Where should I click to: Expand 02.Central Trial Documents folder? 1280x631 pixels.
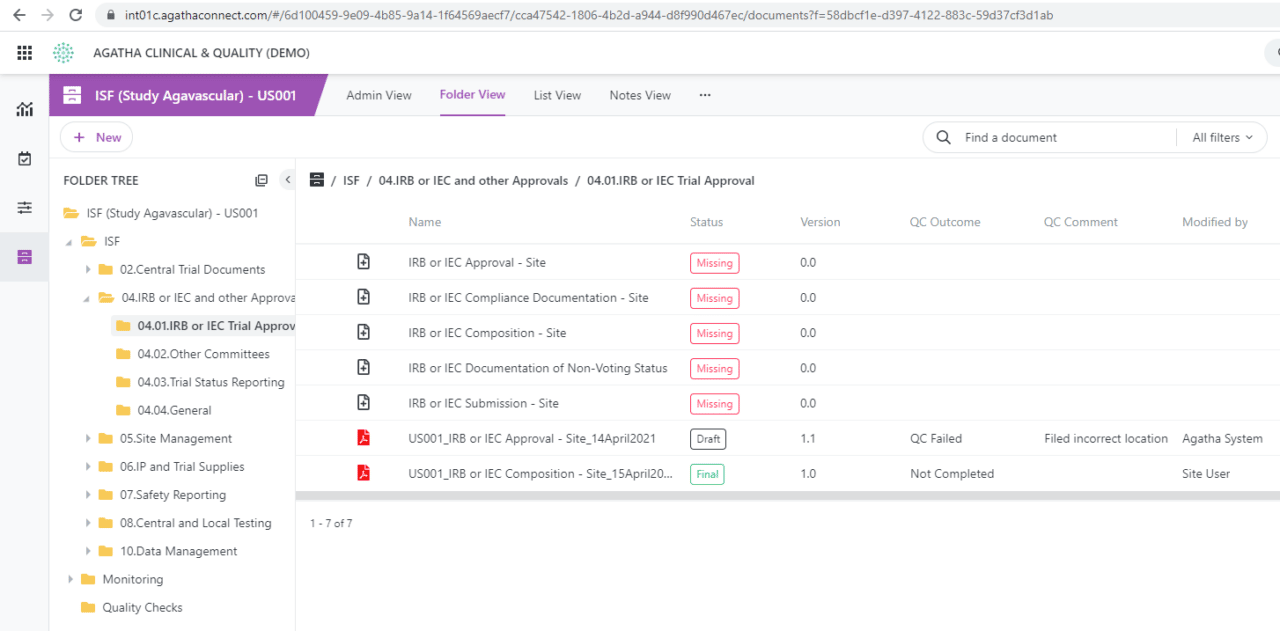[x=88, y=269]
